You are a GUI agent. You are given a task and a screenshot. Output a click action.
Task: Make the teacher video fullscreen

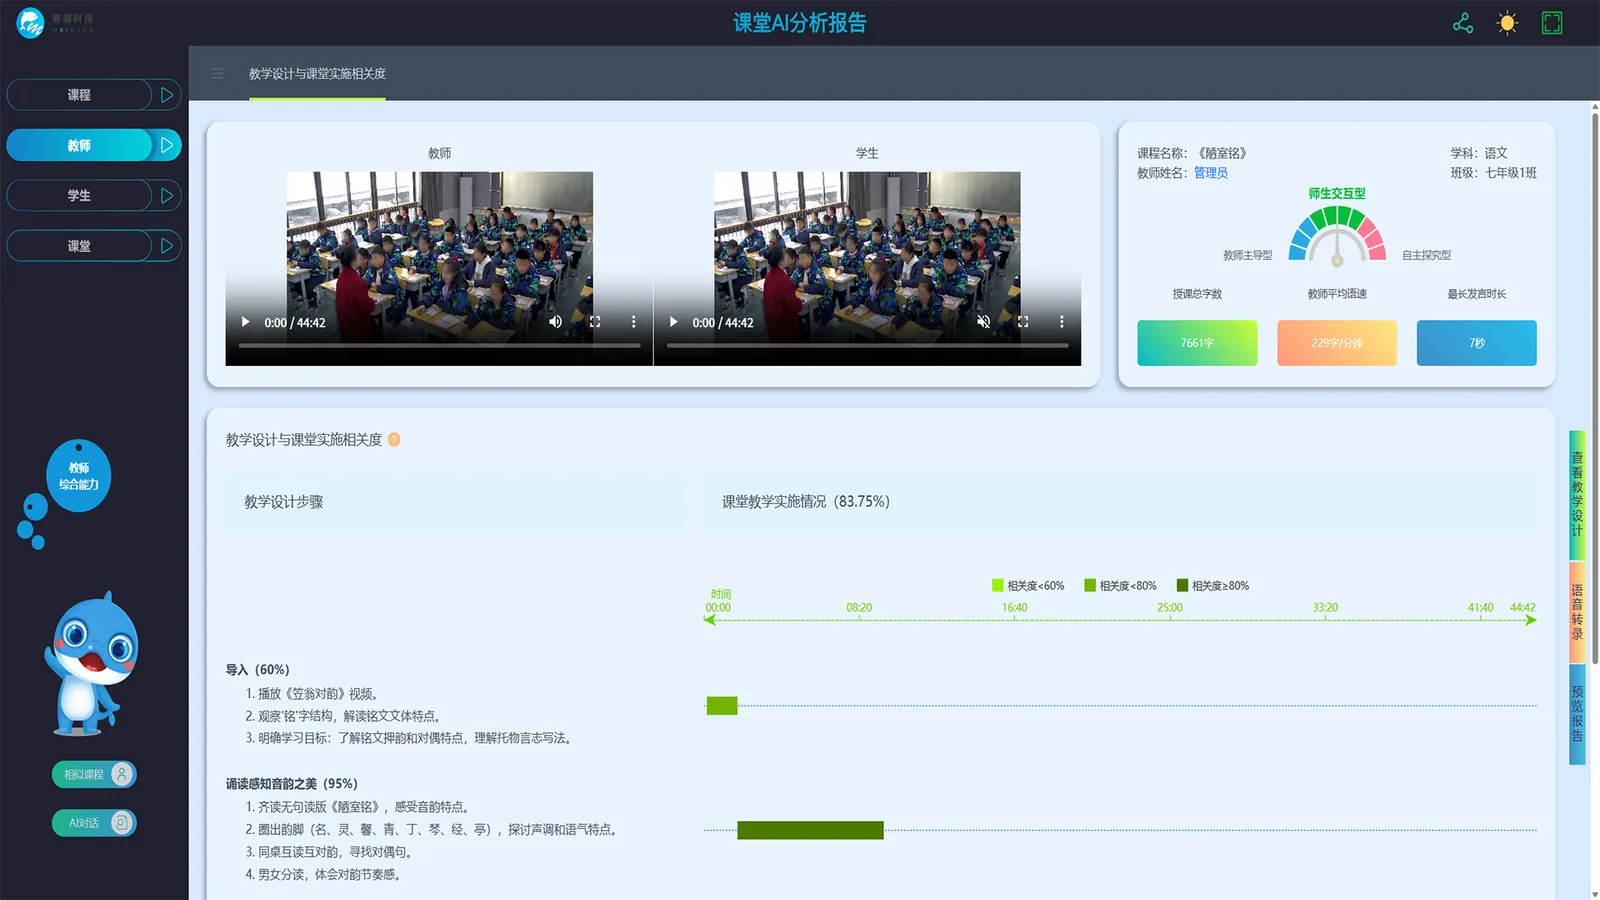(x=595, y=322)
